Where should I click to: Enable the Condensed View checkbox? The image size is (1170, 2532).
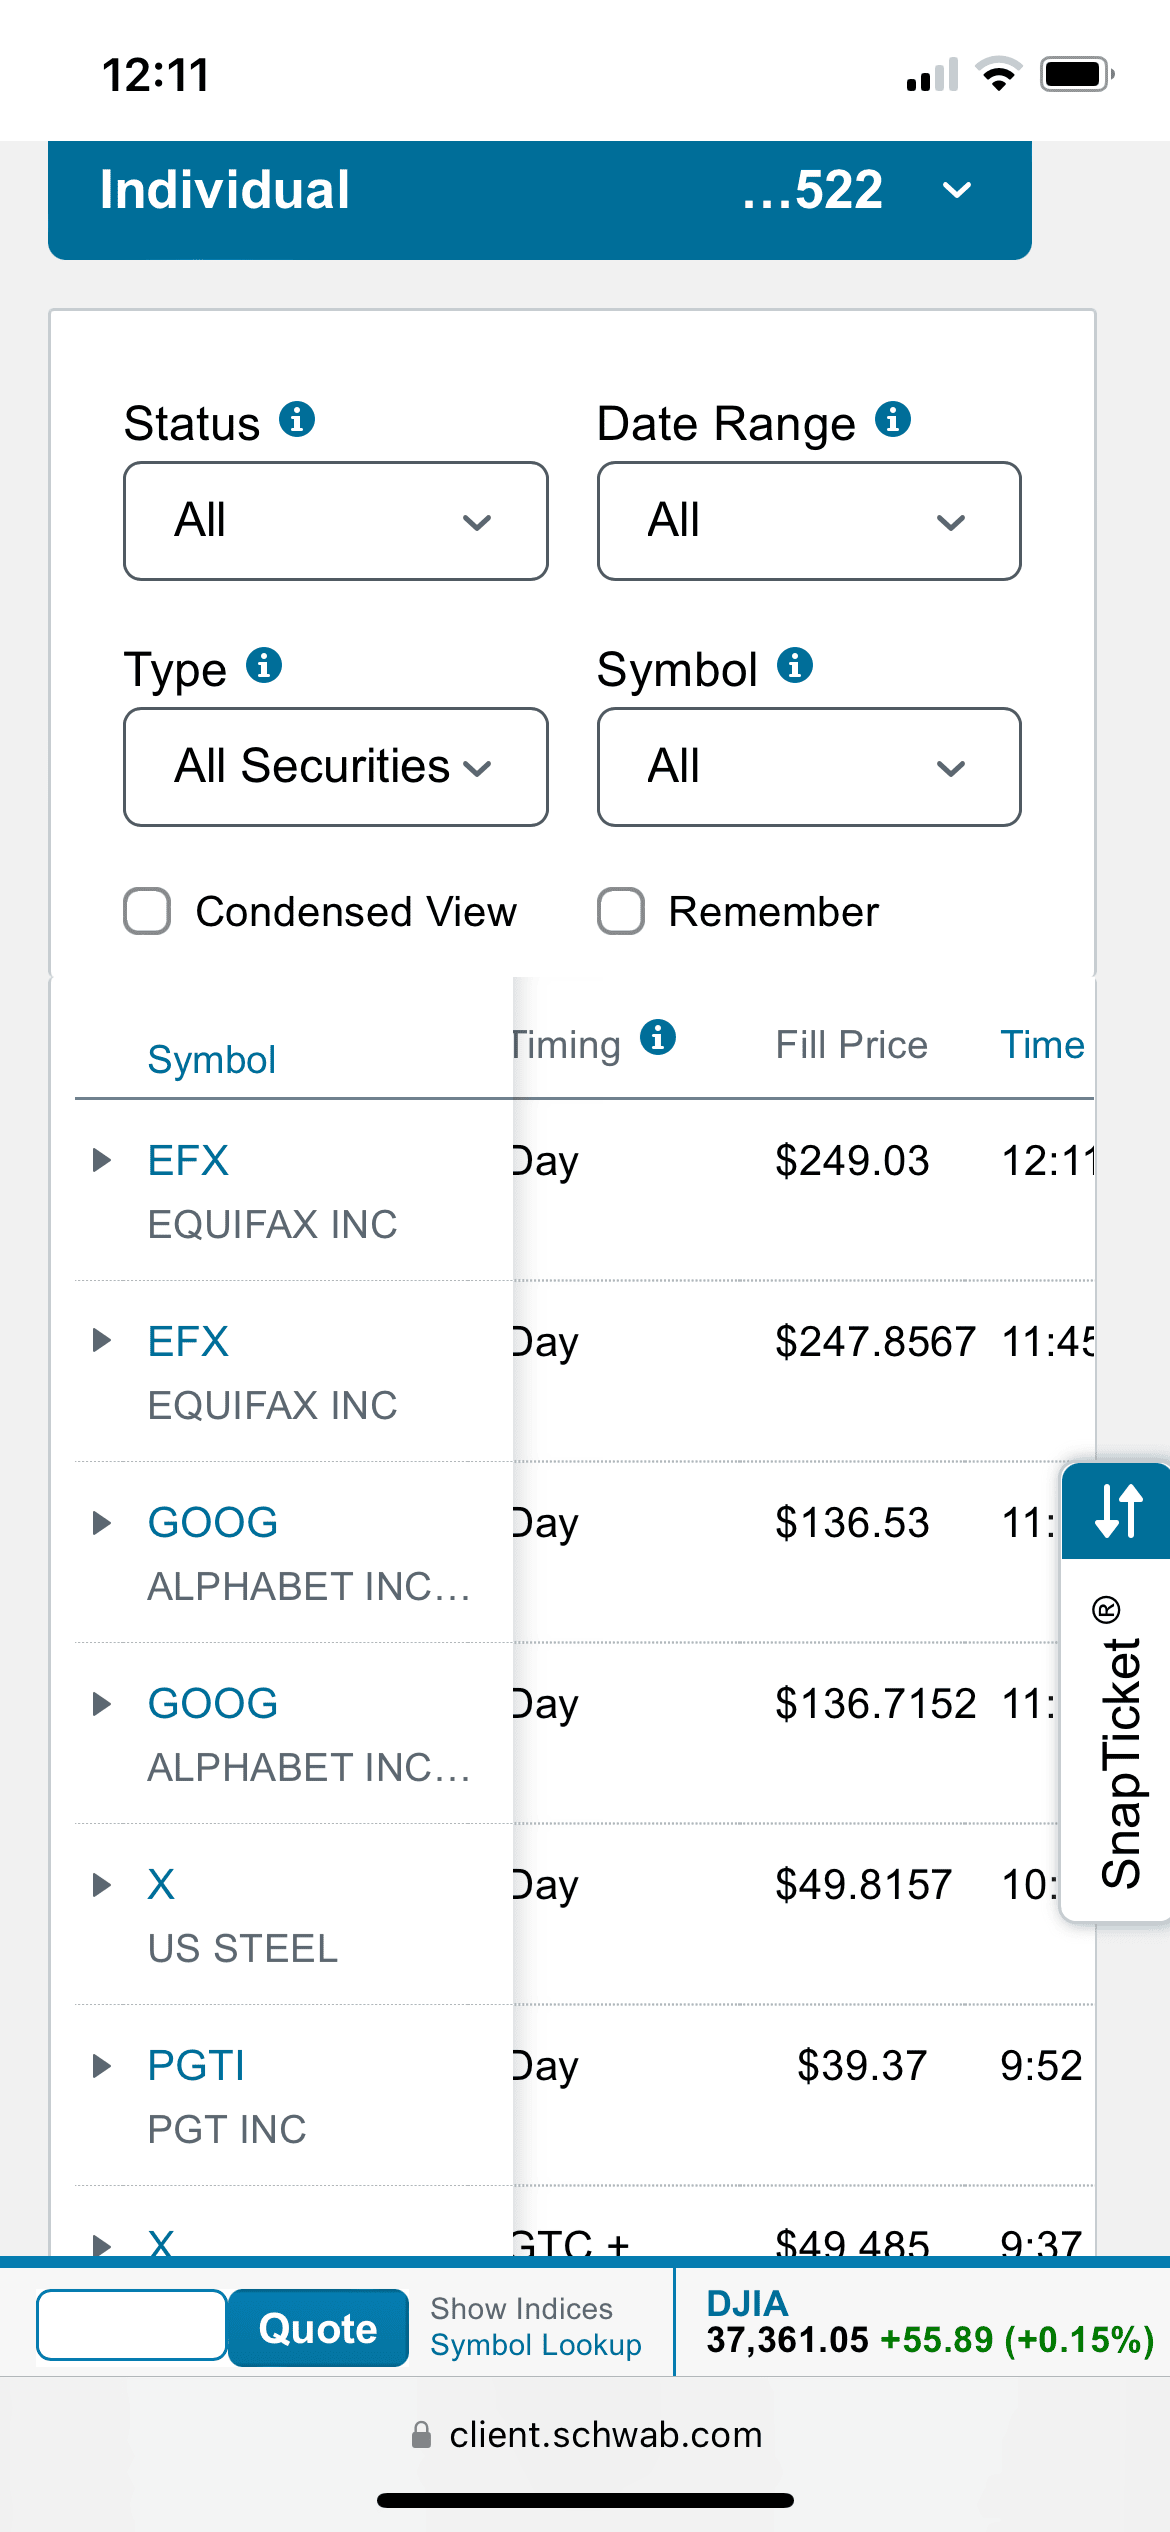(x=147, y=911)
